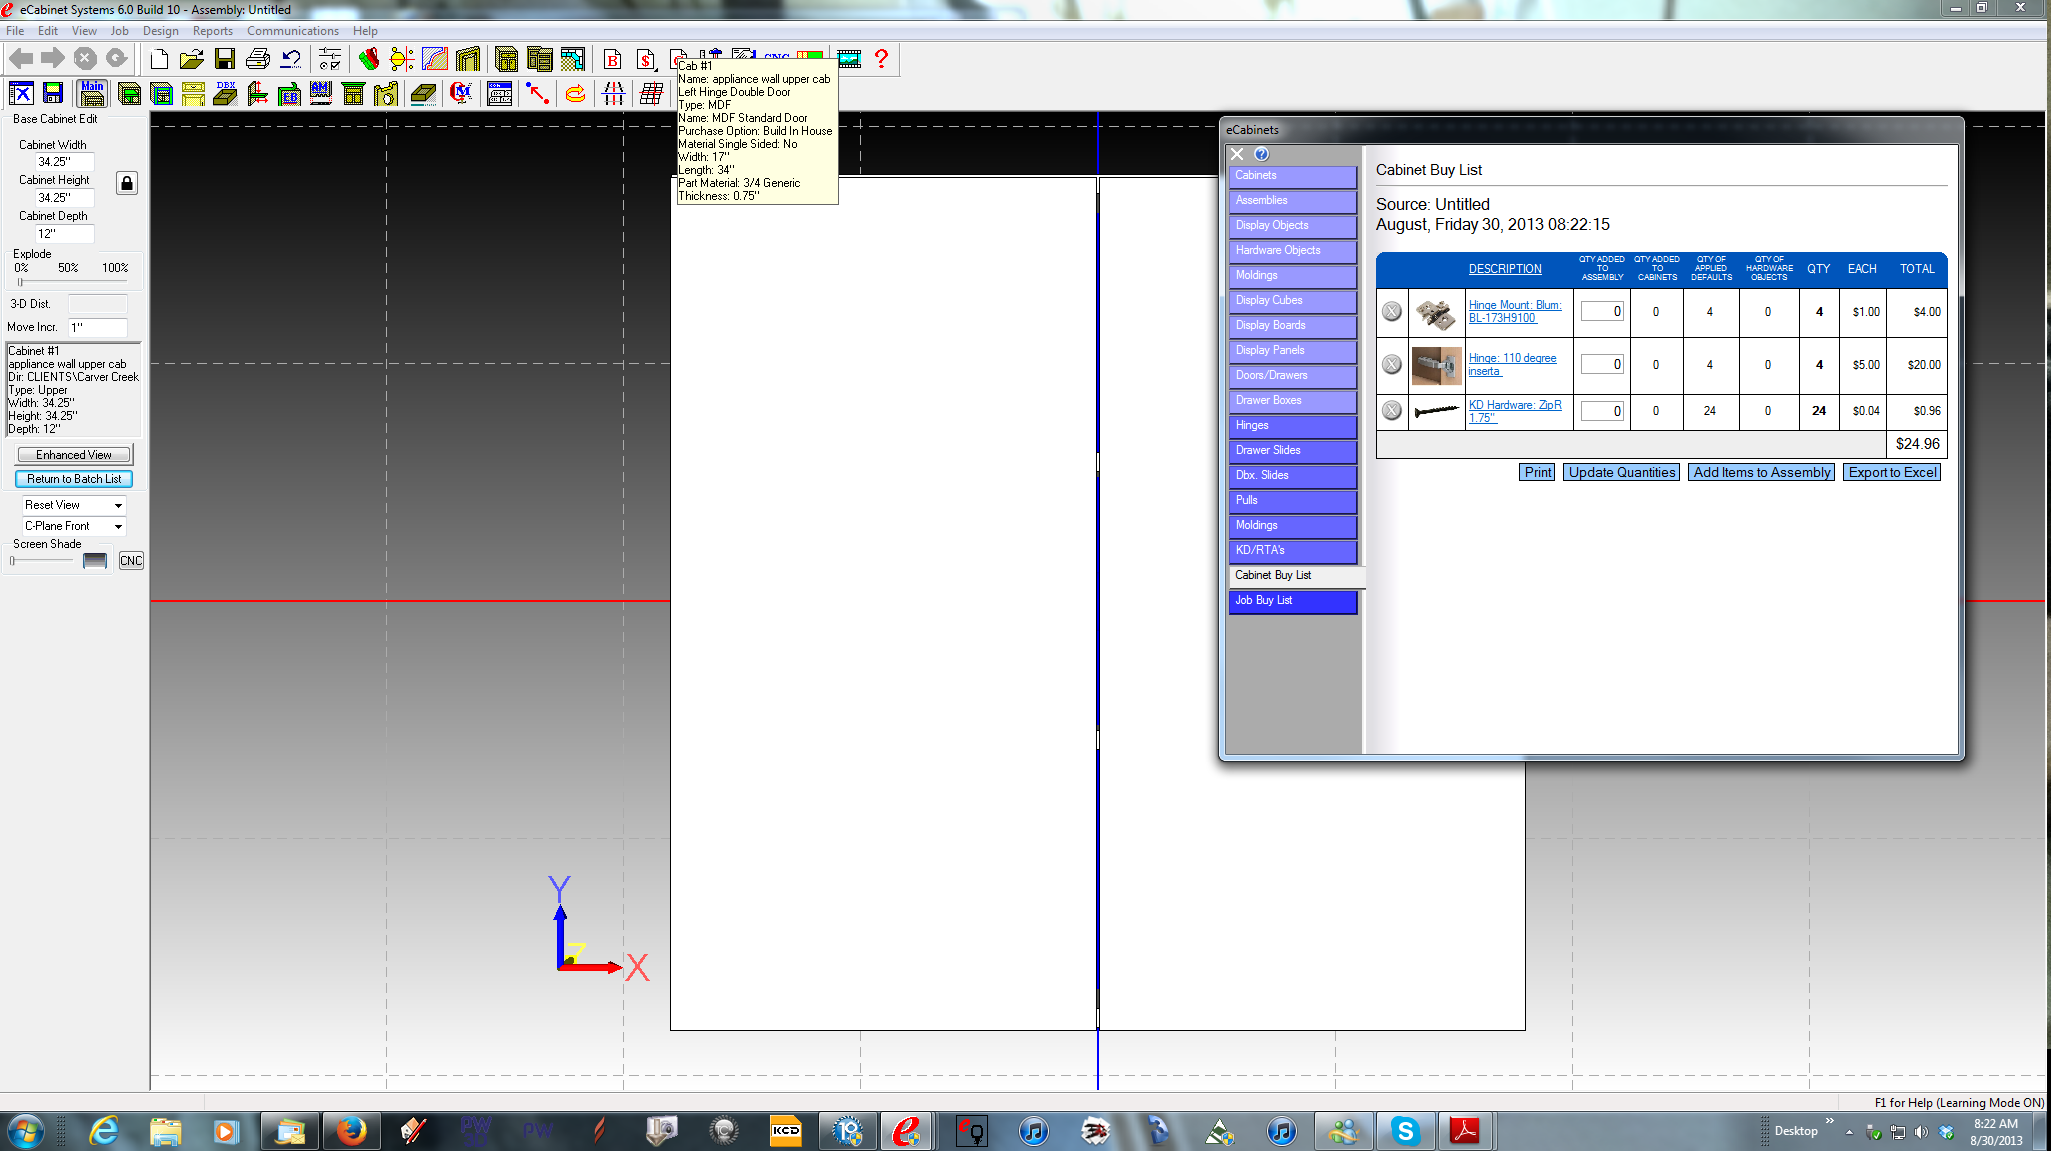The width and height of the screenshot is (2051, 1151).
Task: Toggle the CNC button in left panel
Action: (x=131, y=561)
